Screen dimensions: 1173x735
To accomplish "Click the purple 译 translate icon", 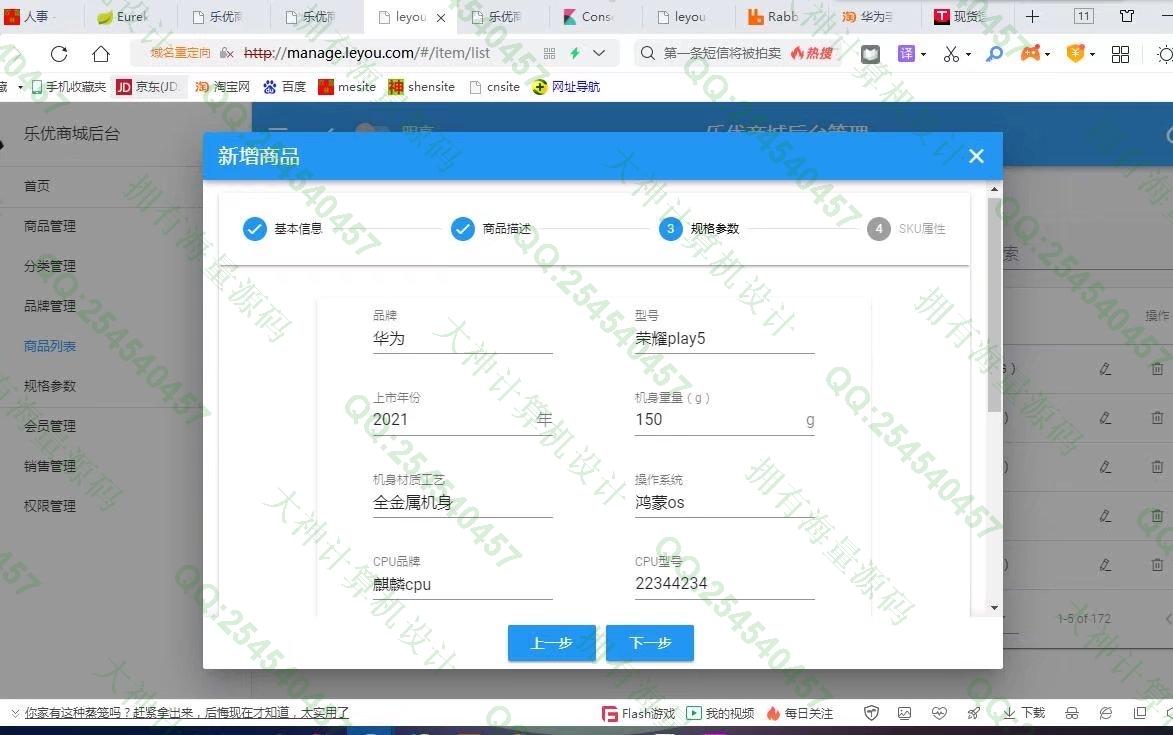I will (x=906, y=54).
